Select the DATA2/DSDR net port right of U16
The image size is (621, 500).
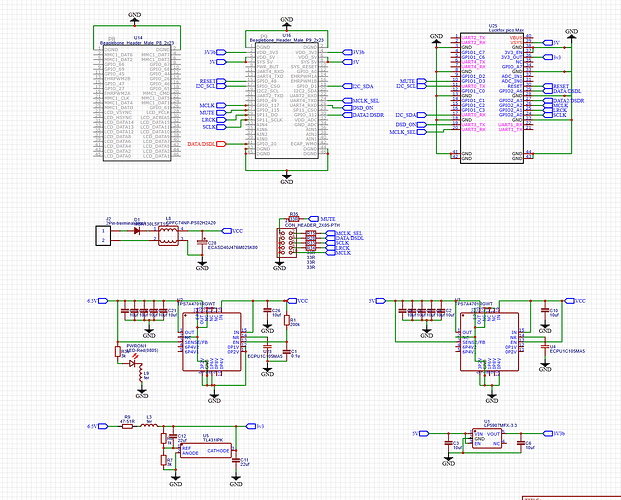(x=363, y=115)
